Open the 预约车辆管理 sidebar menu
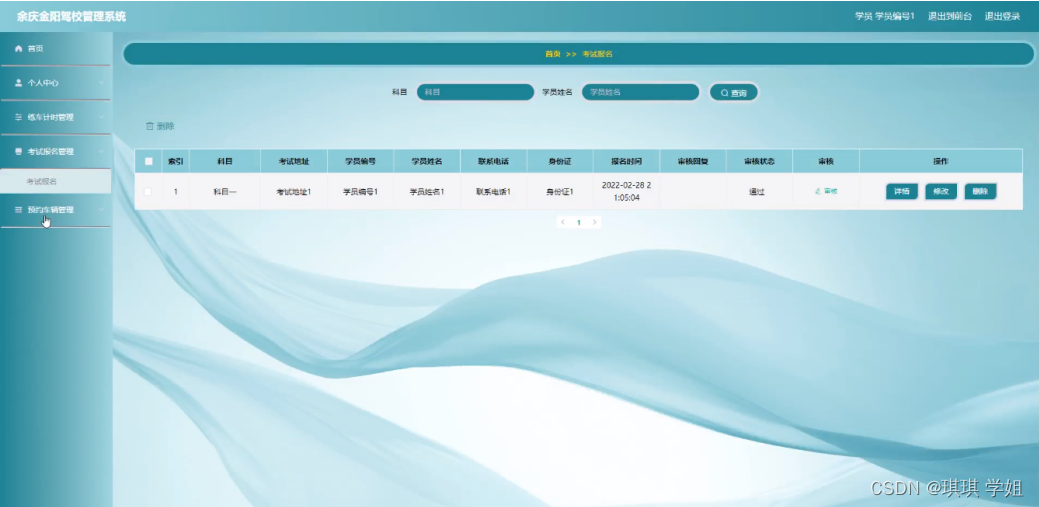The image size is (1039, 507). (x=56, y=209)
